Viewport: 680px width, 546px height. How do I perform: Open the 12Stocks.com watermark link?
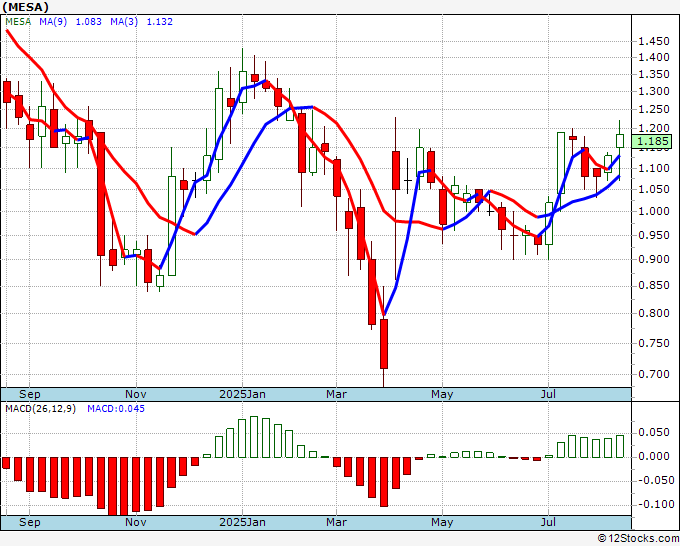(636, 539)
